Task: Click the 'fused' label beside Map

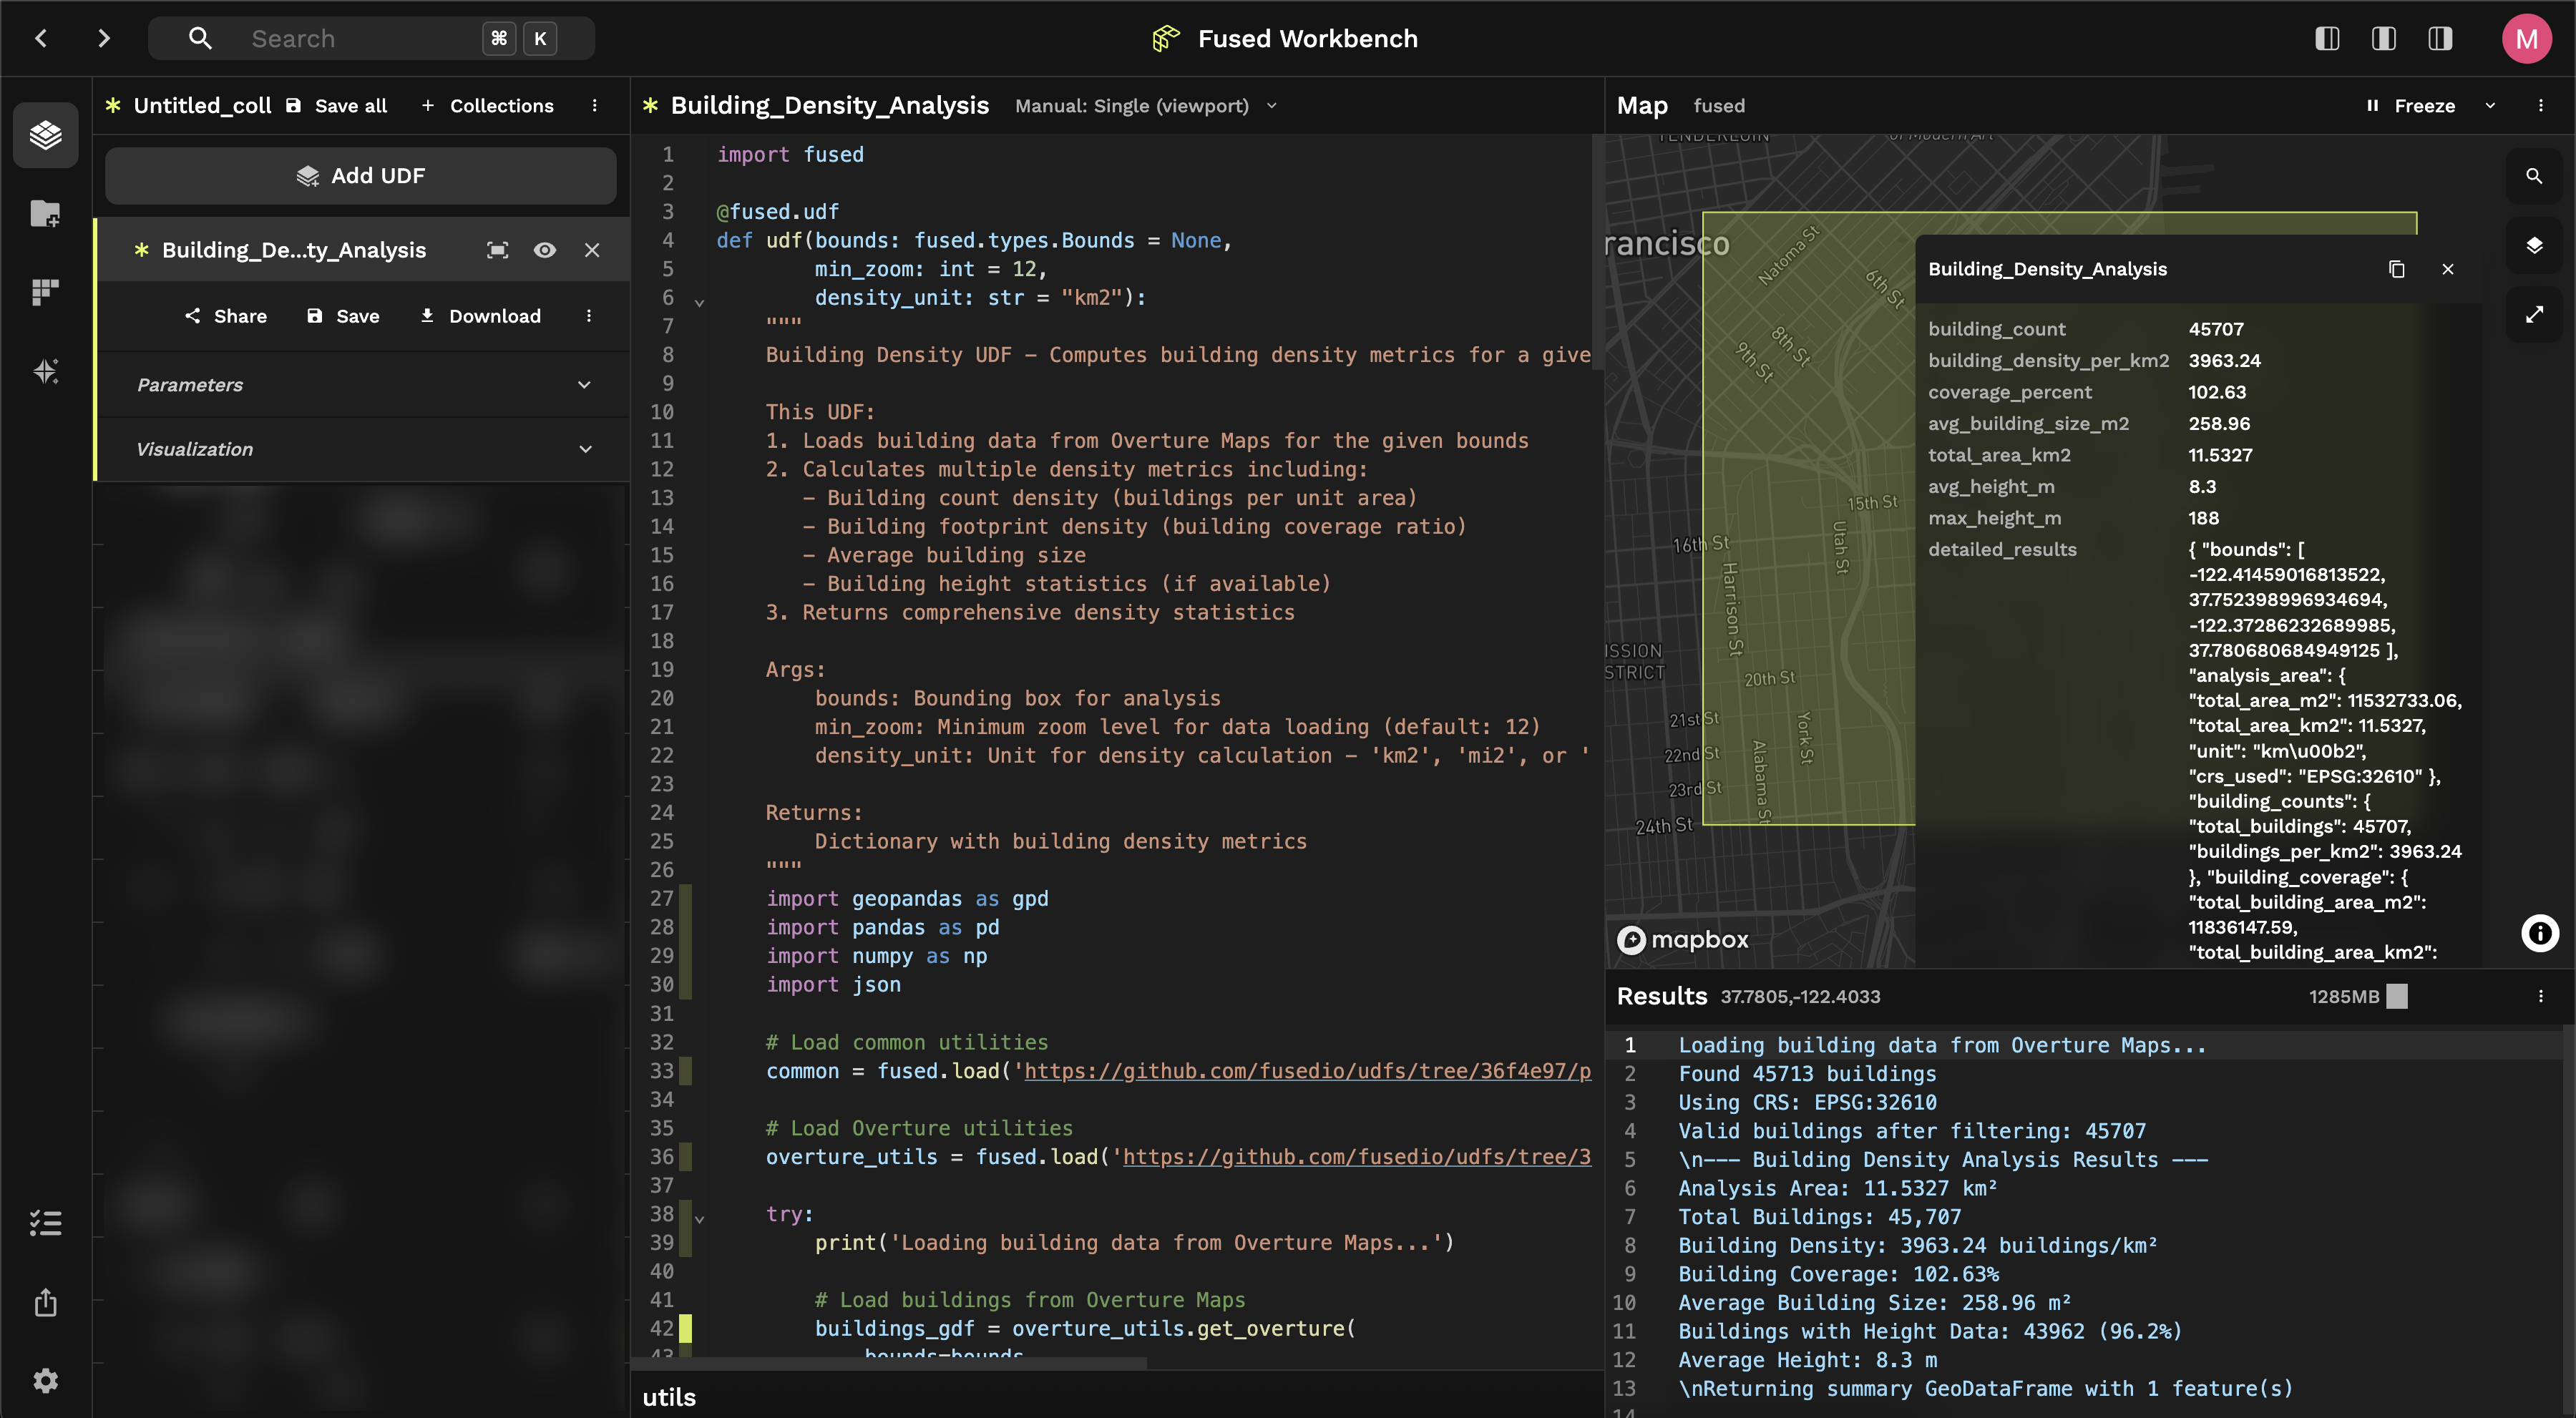Action: point(1719,106)
